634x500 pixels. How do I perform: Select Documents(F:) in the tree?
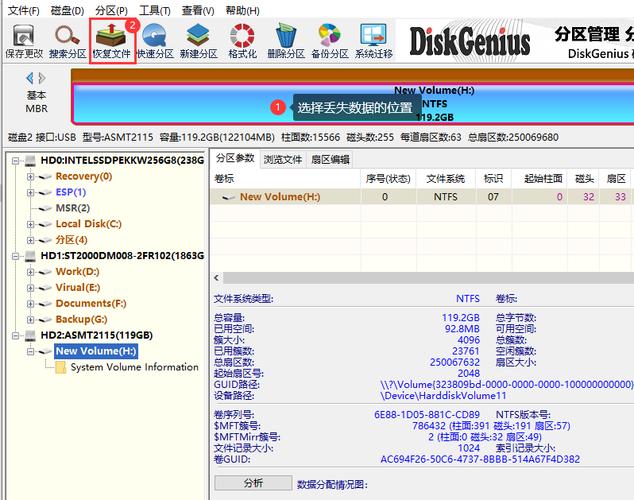[x=91, y=303]
